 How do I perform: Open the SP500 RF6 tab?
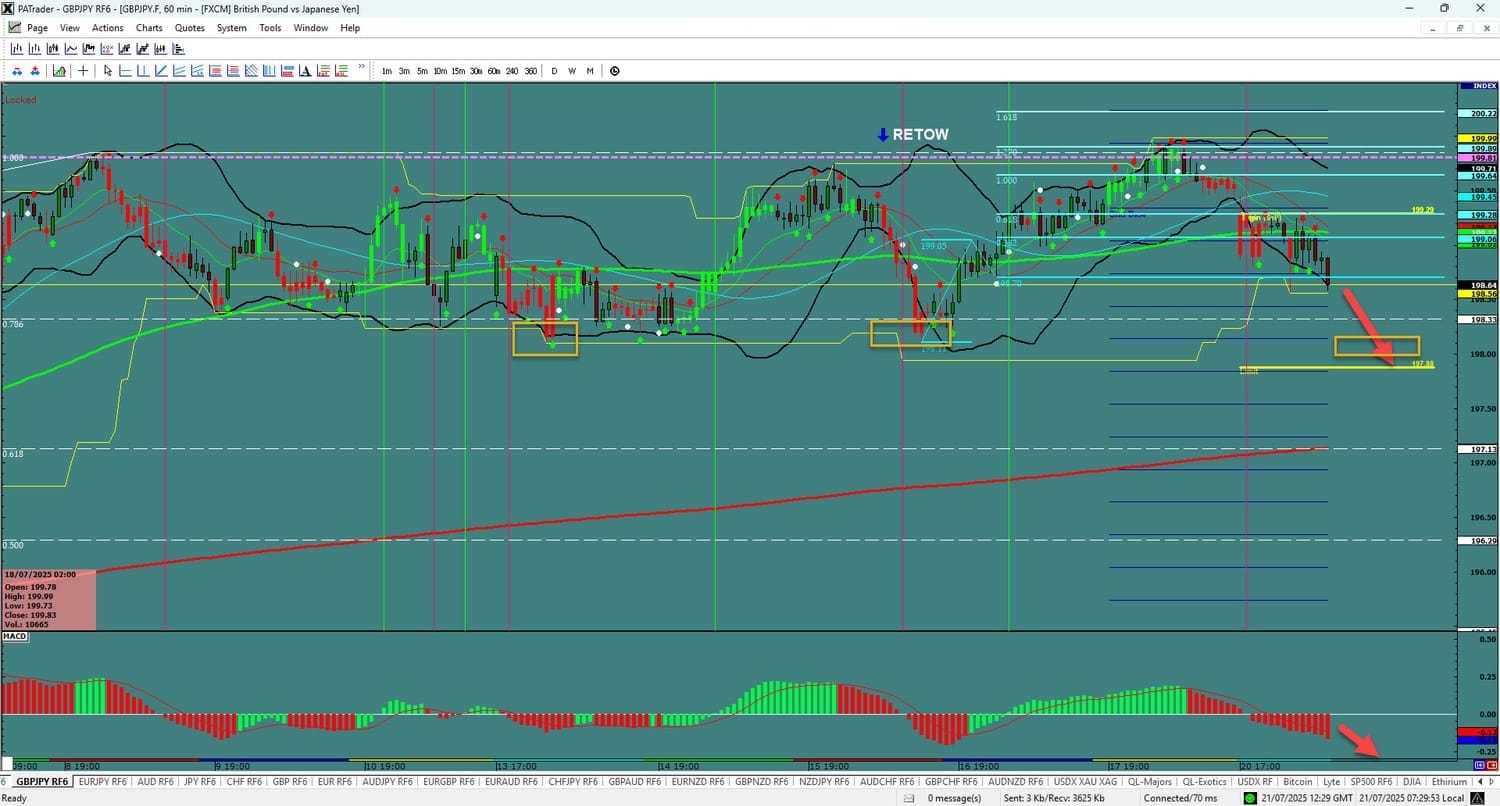[1370, 782]
